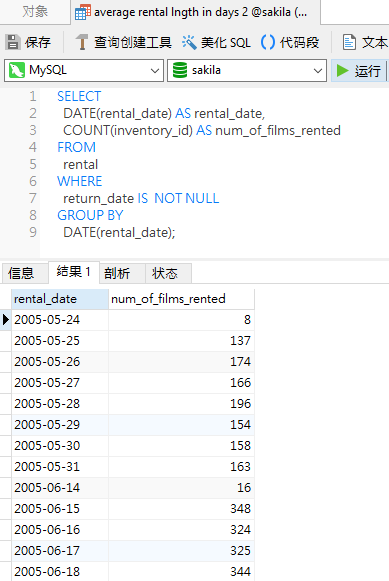The height and width of the screenshot is (581, 389).
Task: Click the GROUP BY keyword on line 8
Action: (90, 215)
